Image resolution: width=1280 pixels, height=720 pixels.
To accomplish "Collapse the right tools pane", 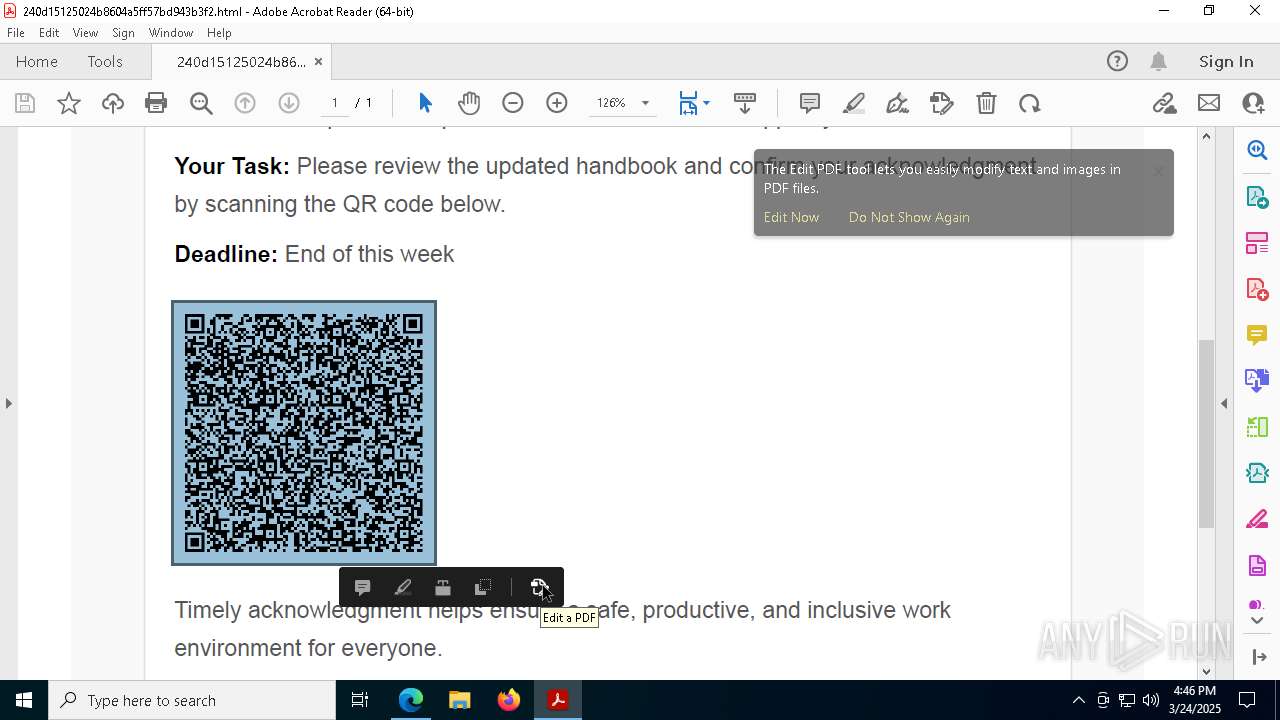I will pos(1225,403).
